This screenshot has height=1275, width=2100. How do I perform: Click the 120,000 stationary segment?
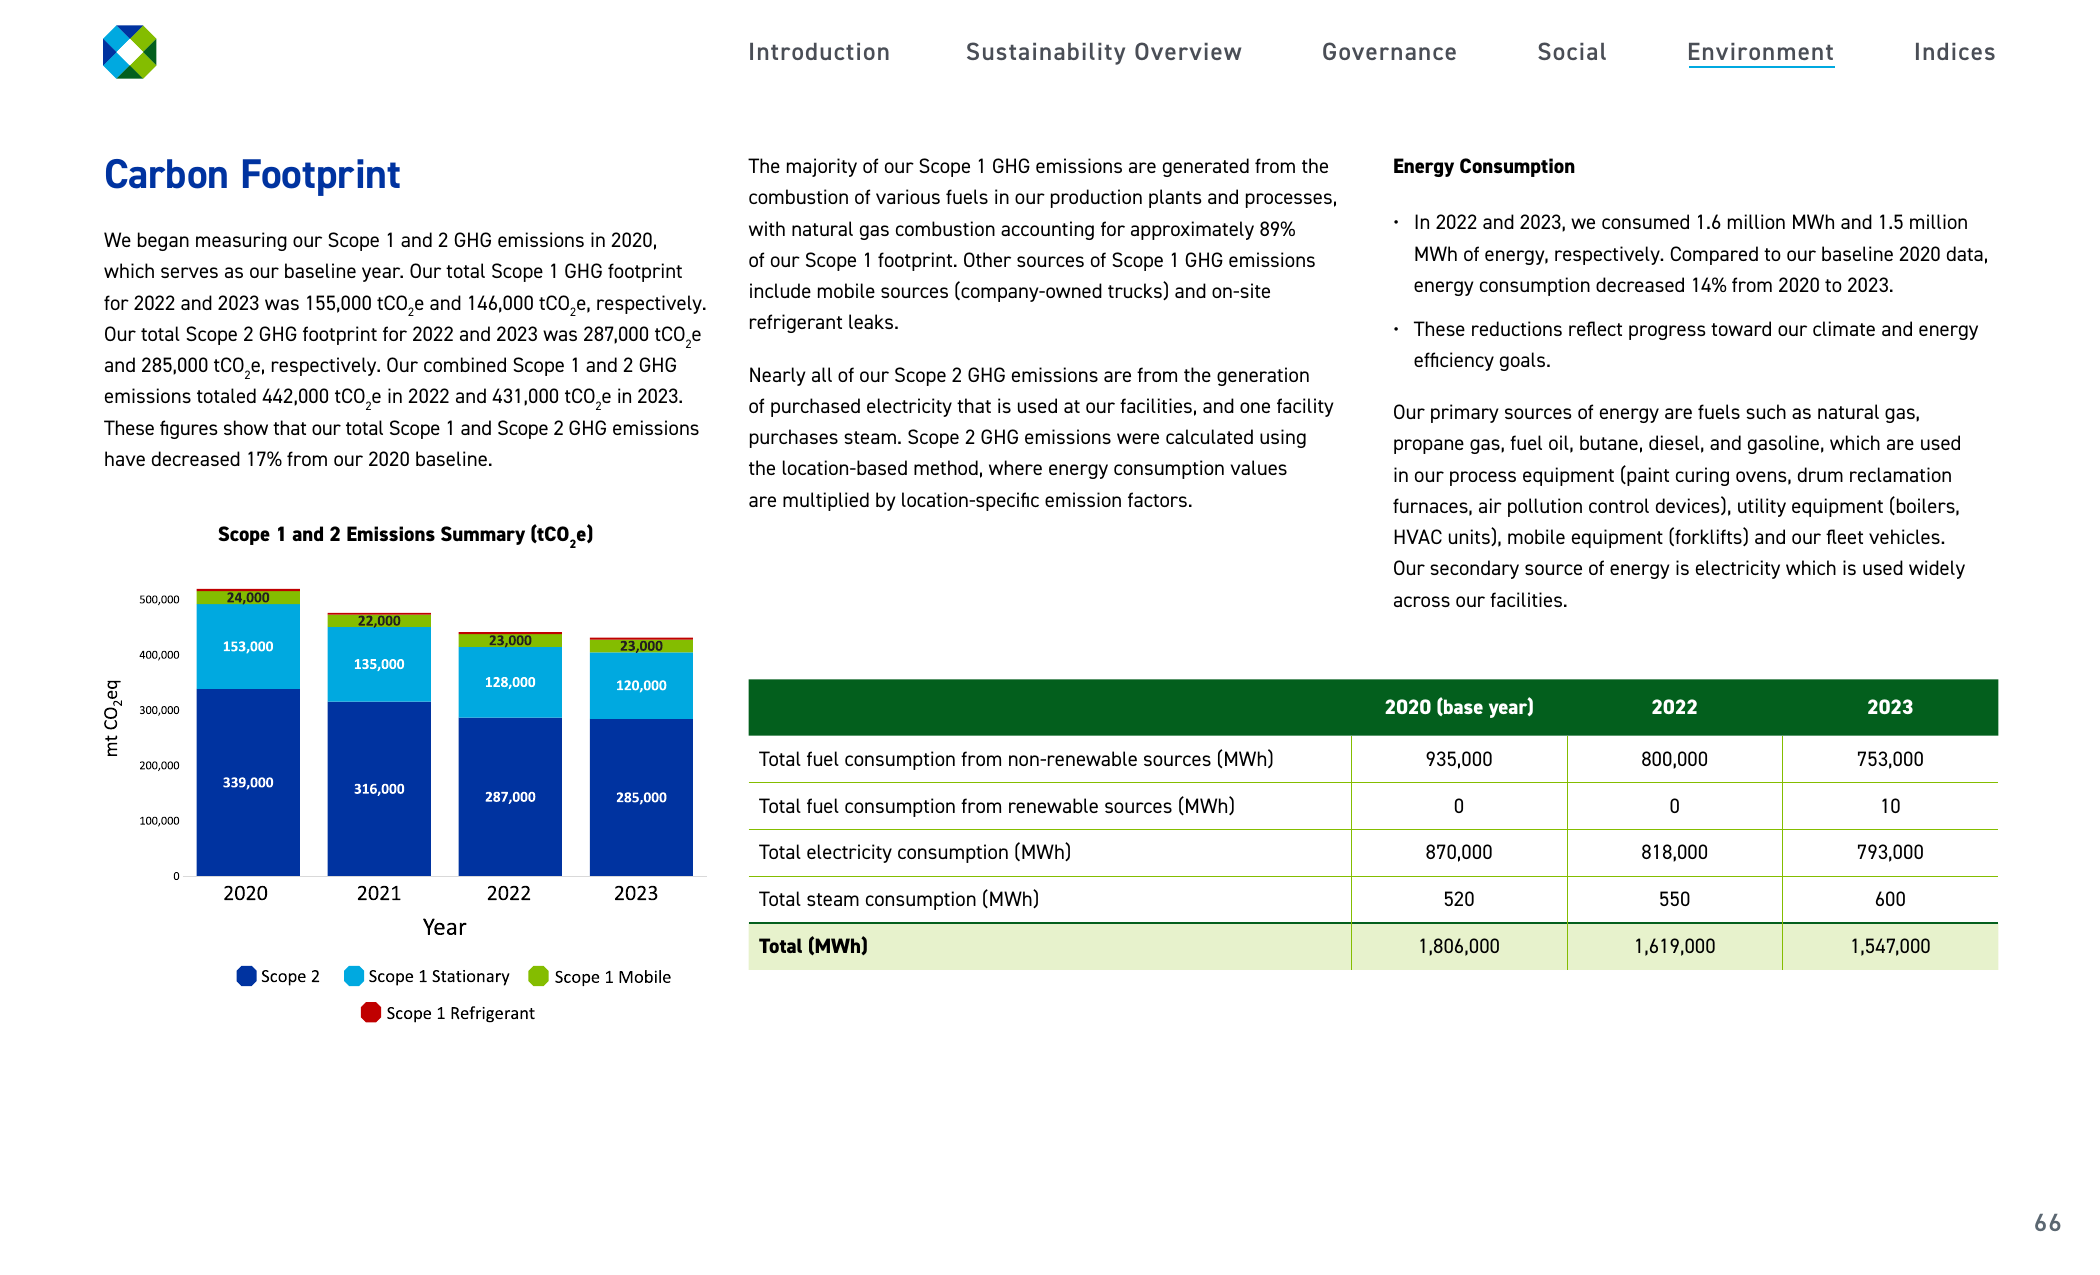(x=641, y=685)
